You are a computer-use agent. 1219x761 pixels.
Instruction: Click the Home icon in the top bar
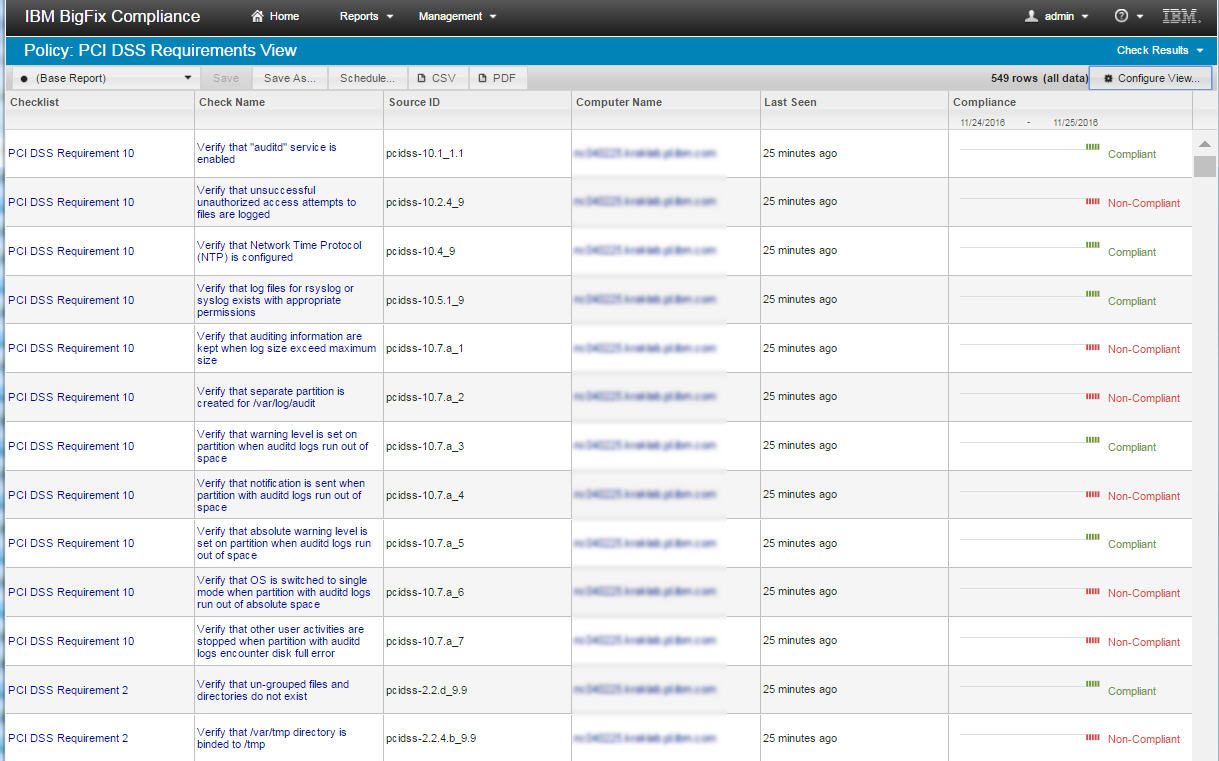tap(255, 16)
